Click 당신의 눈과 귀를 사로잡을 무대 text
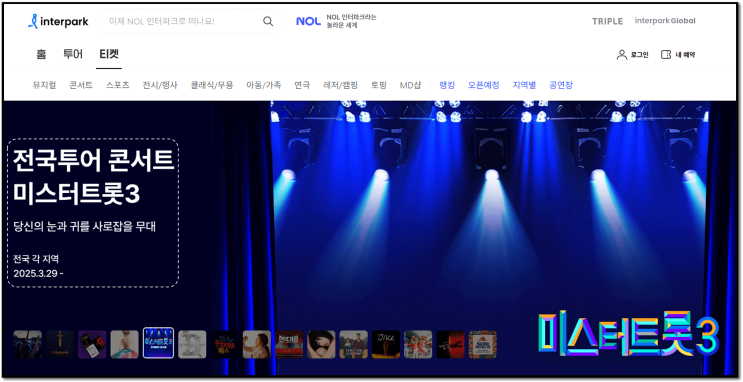This screenshot has height=382, width=743. [x=84, y=227]
